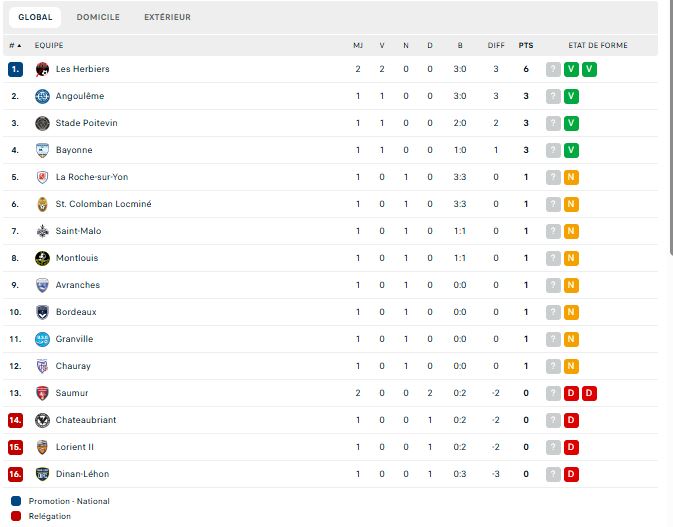The image size is (673, 527).
Task: Switch to the EXTÉRIEUR tab
Action: pyautogui.click(x=167, y=17)
